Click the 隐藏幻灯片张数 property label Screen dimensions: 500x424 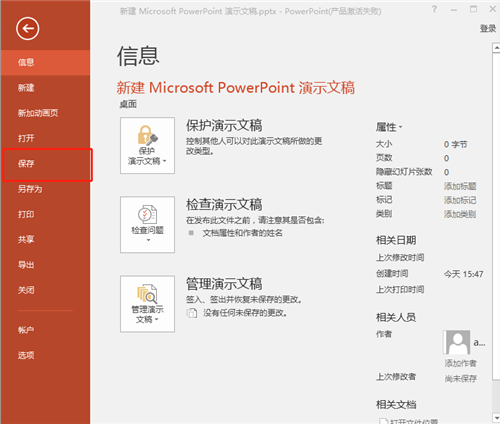tap(404, 172)
